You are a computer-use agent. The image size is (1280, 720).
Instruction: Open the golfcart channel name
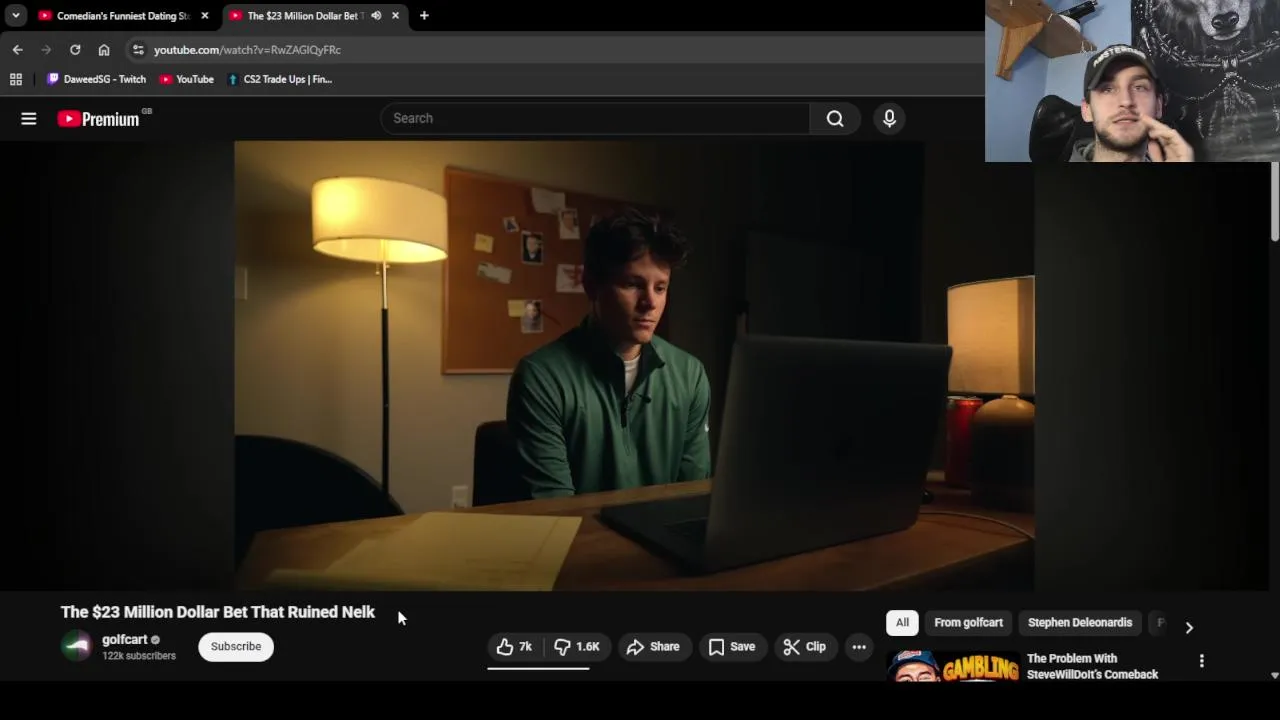(124, 639)
